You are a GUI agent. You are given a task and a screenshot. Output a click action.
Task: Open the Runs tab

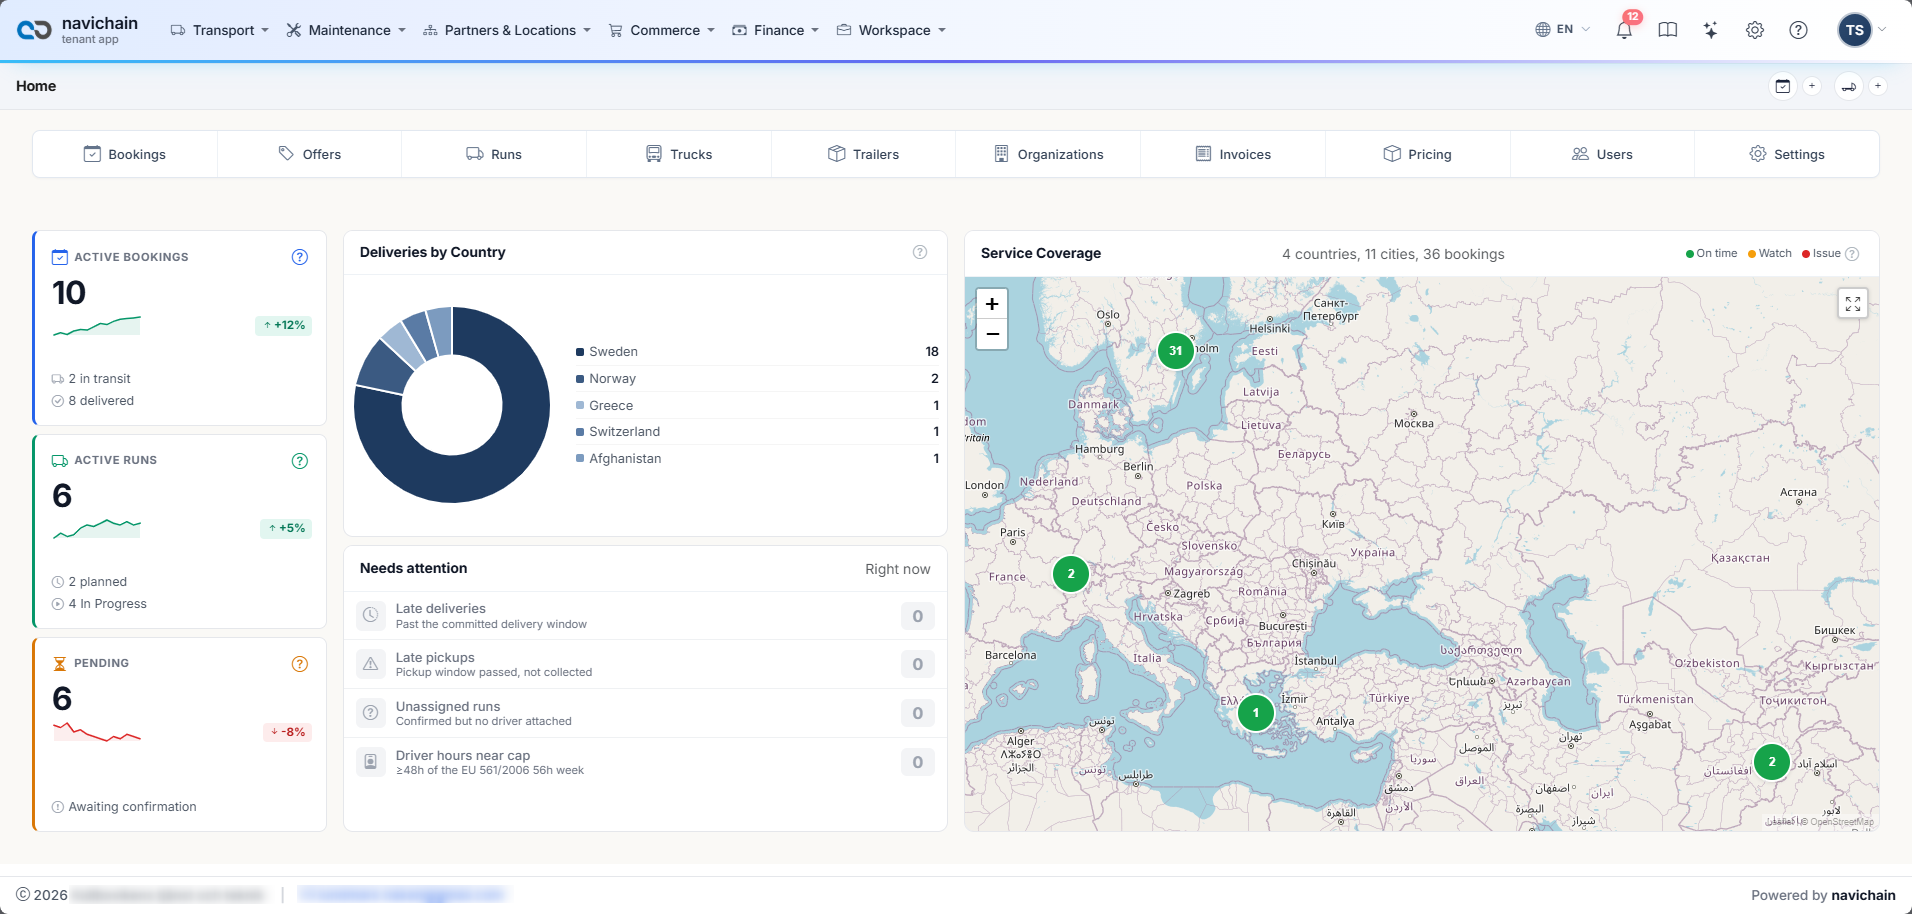point(494,154)
